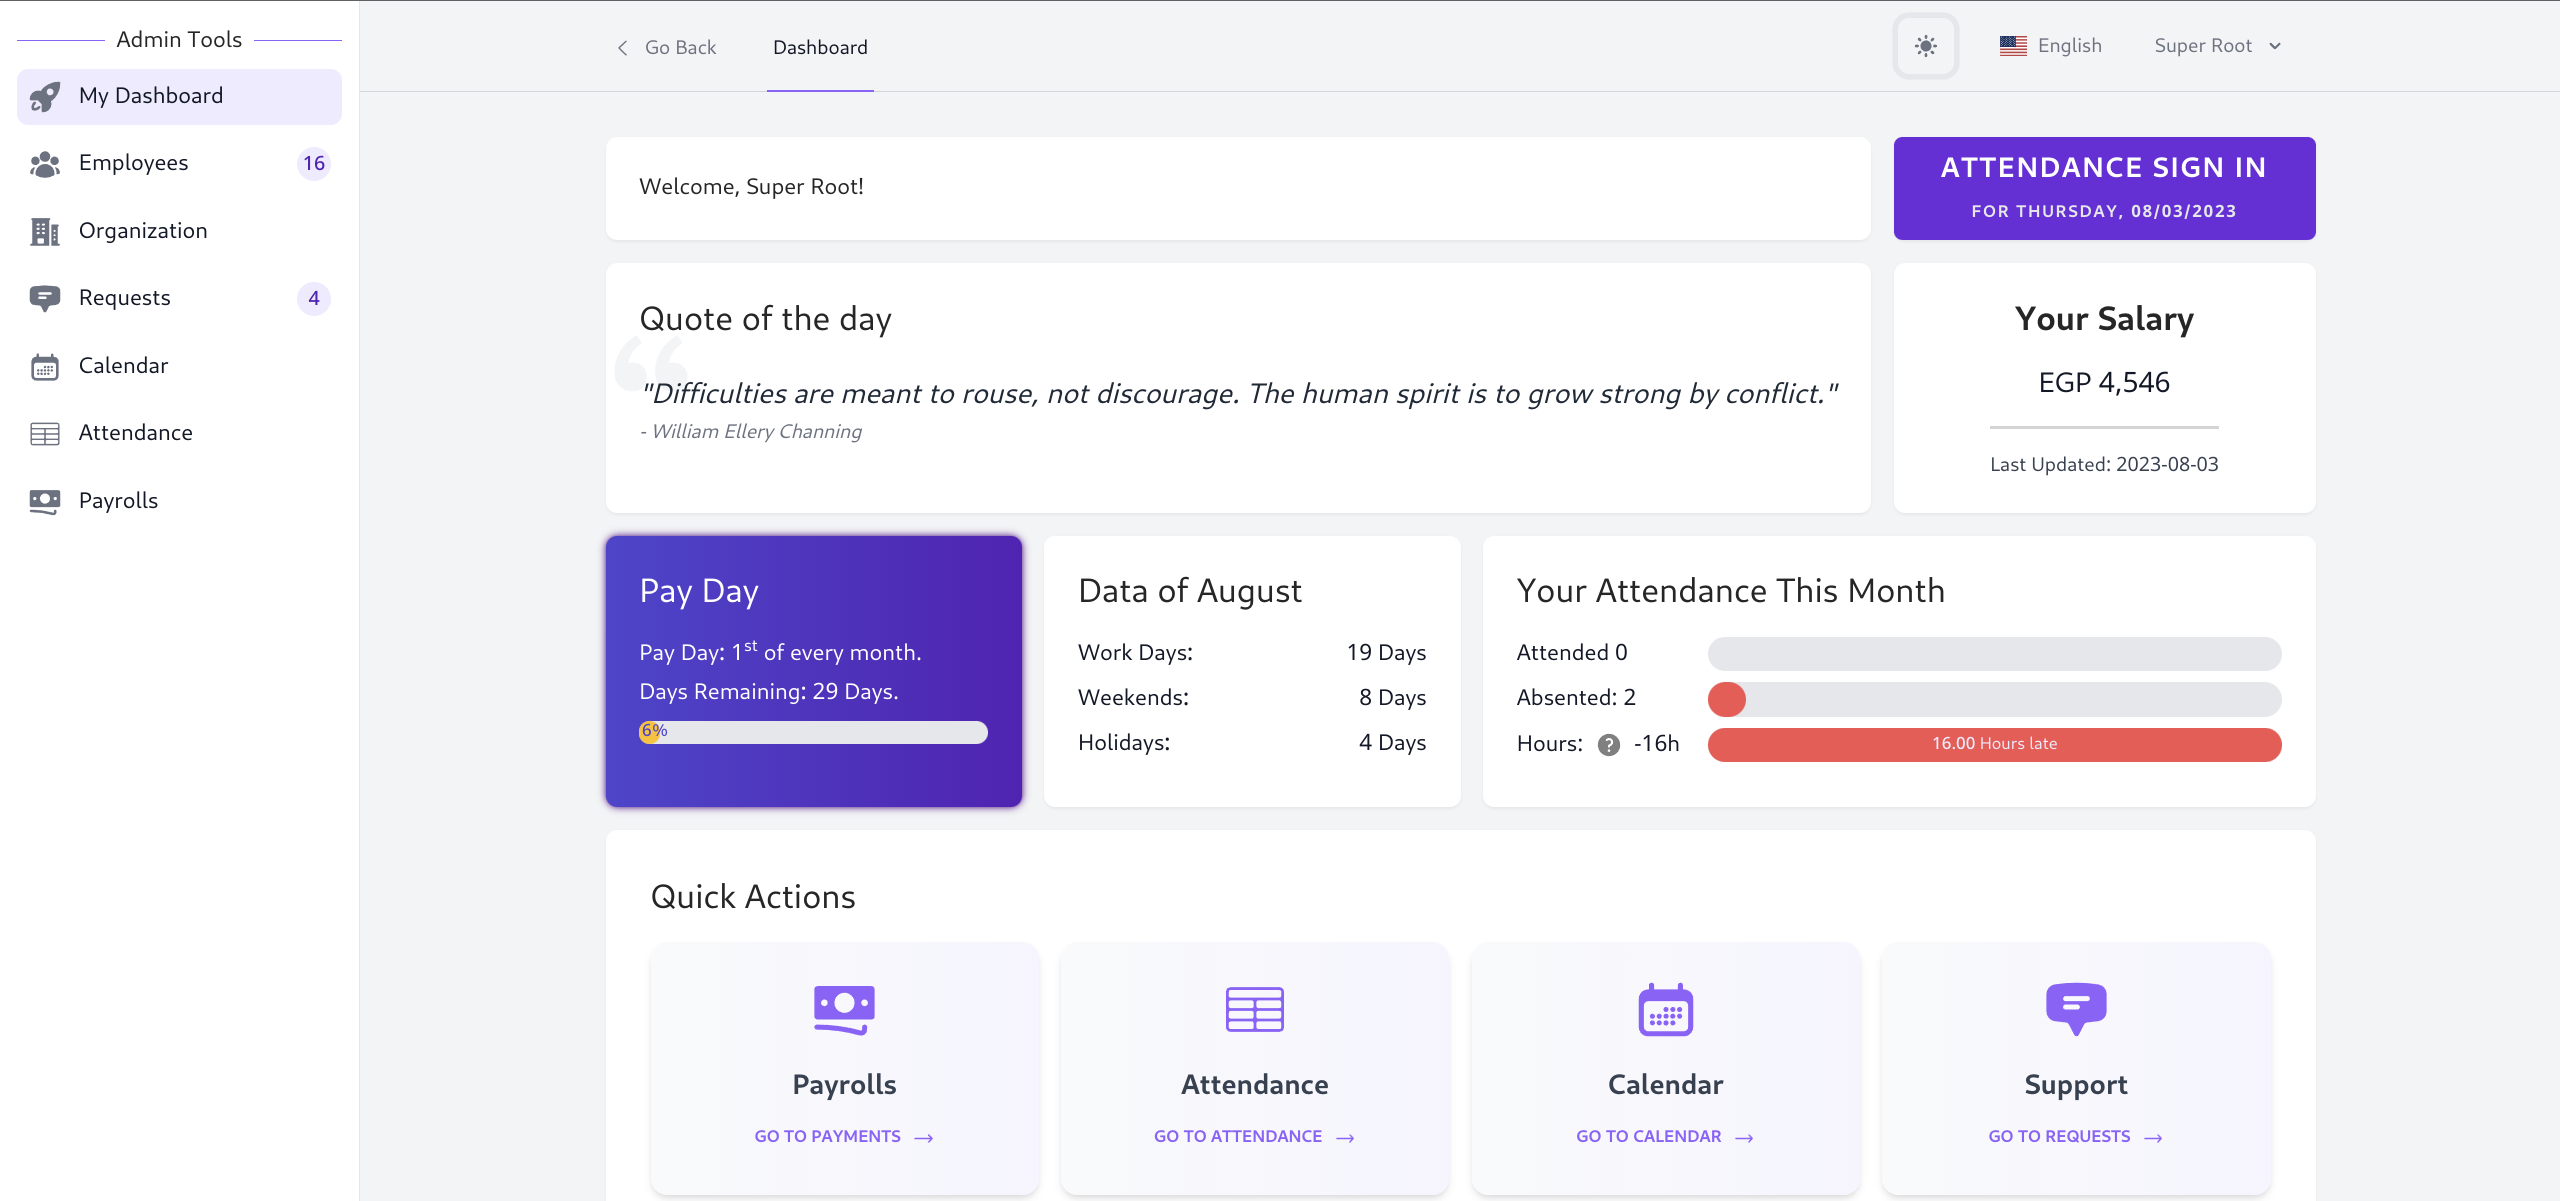Image resolution: width=2560 pixels, height=1201 pixels.
Task: Expand the Super Root user menu
Action: [2217, 46]
